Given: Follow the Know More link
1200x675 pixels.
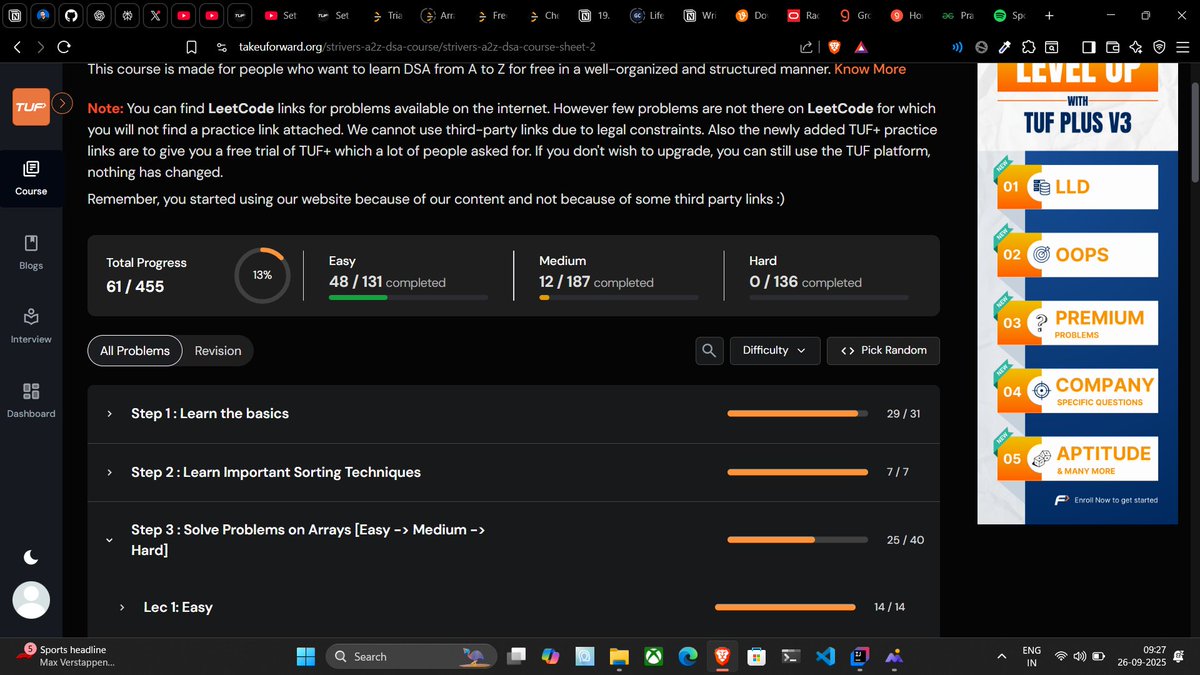Looking at the screenshot, I should tap(870, 69).
